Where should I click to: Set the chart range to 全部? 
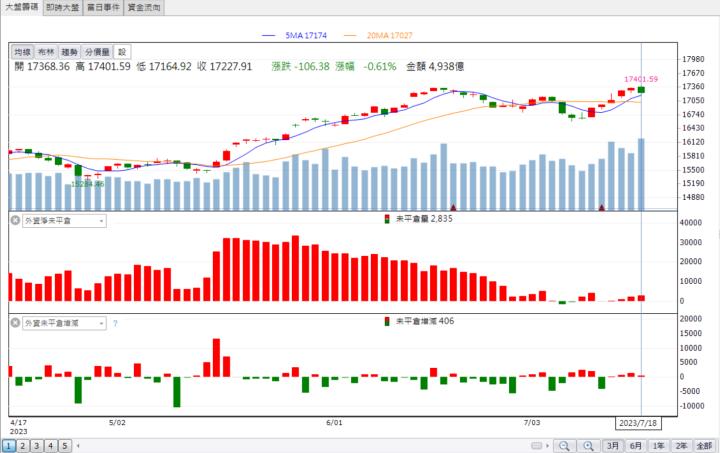coord(704,446)
